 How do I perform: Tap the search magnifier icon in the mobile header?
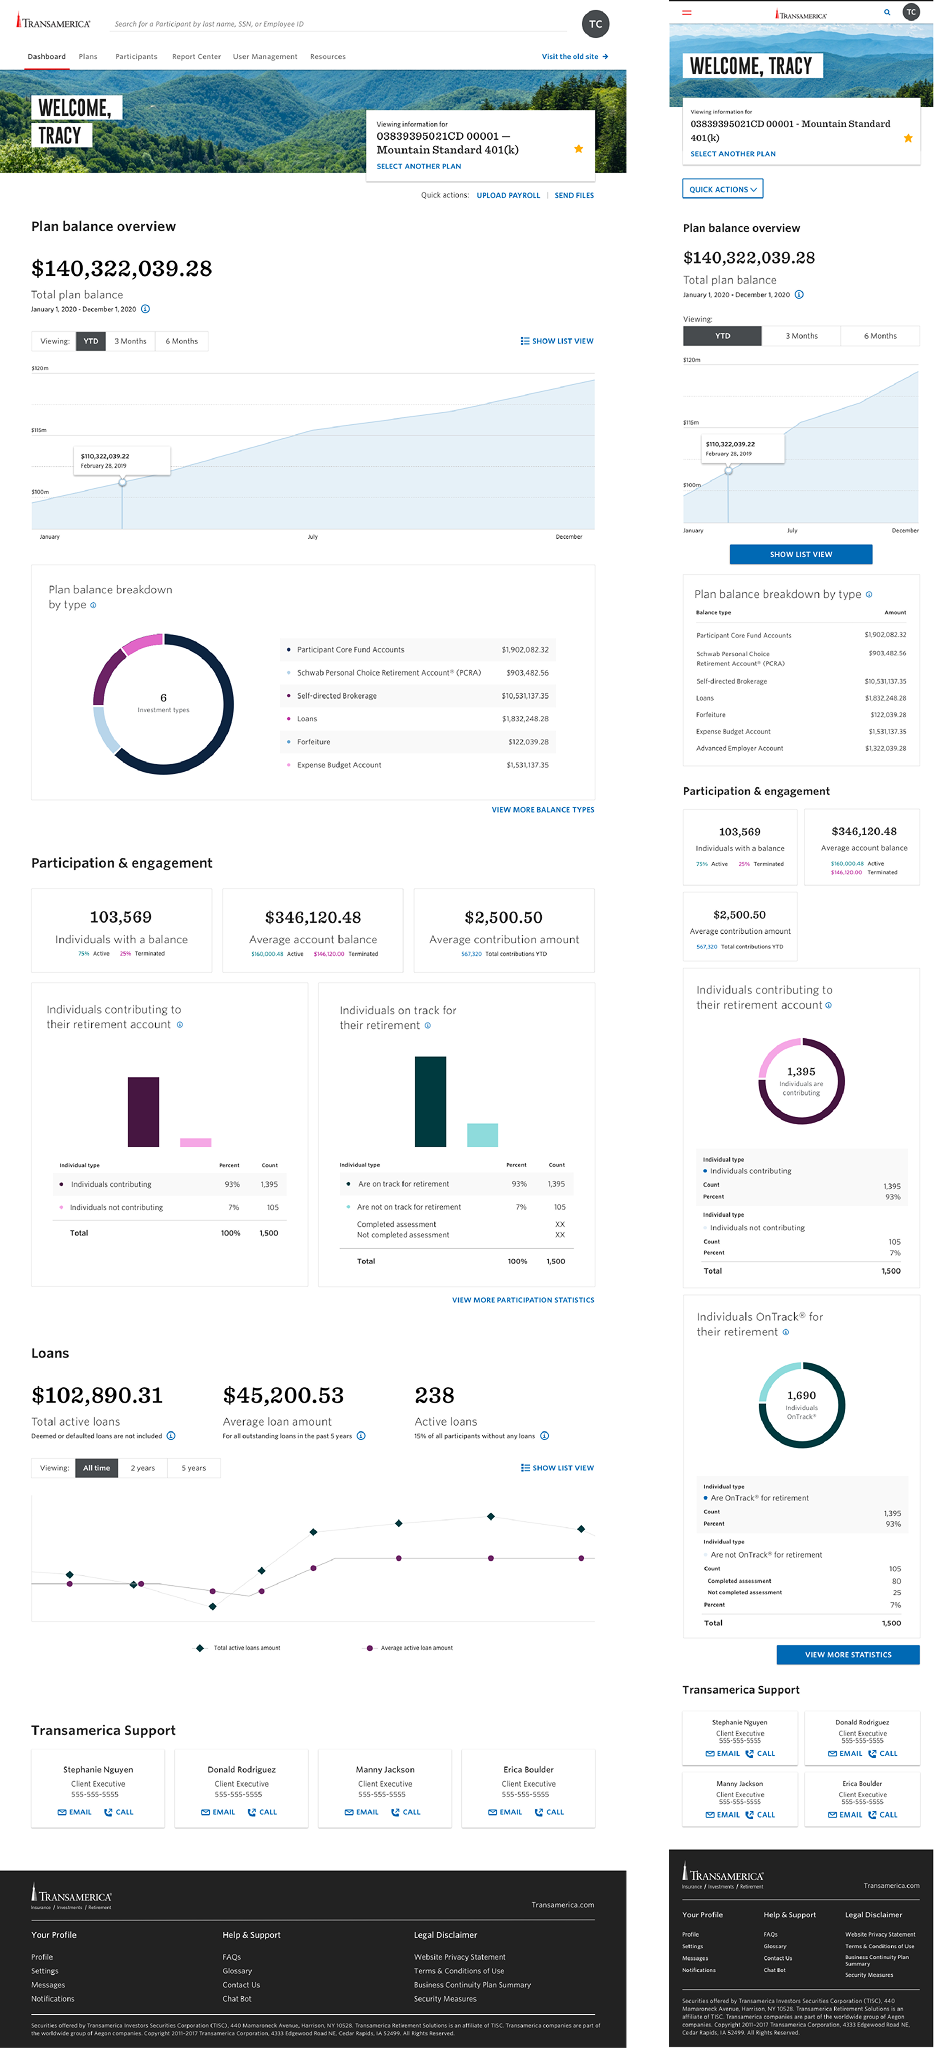pyautogui.click(x=886, y=13)
